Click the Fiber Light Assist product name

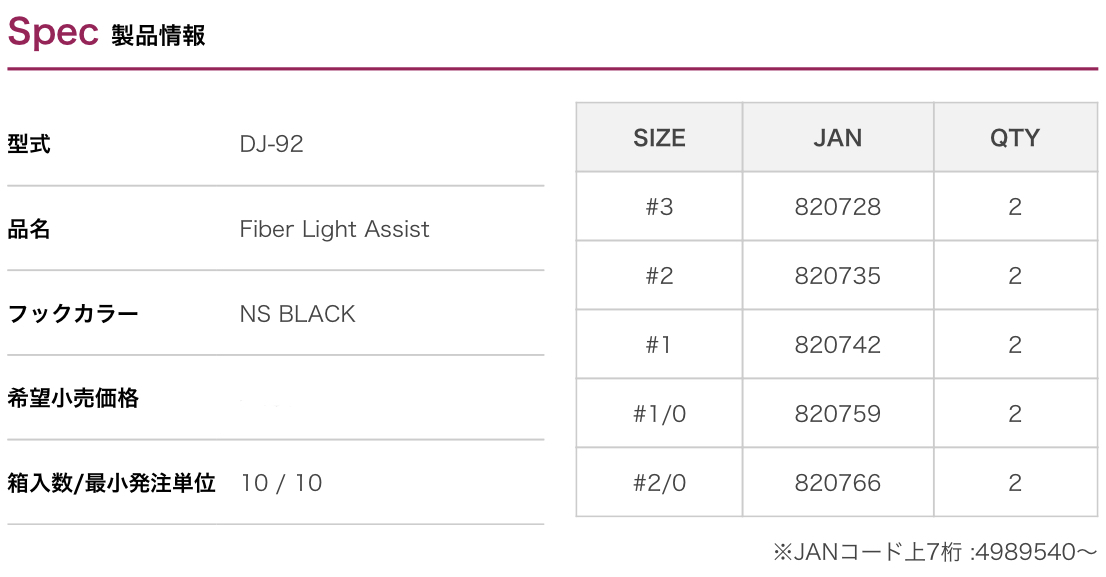(334, 229)
